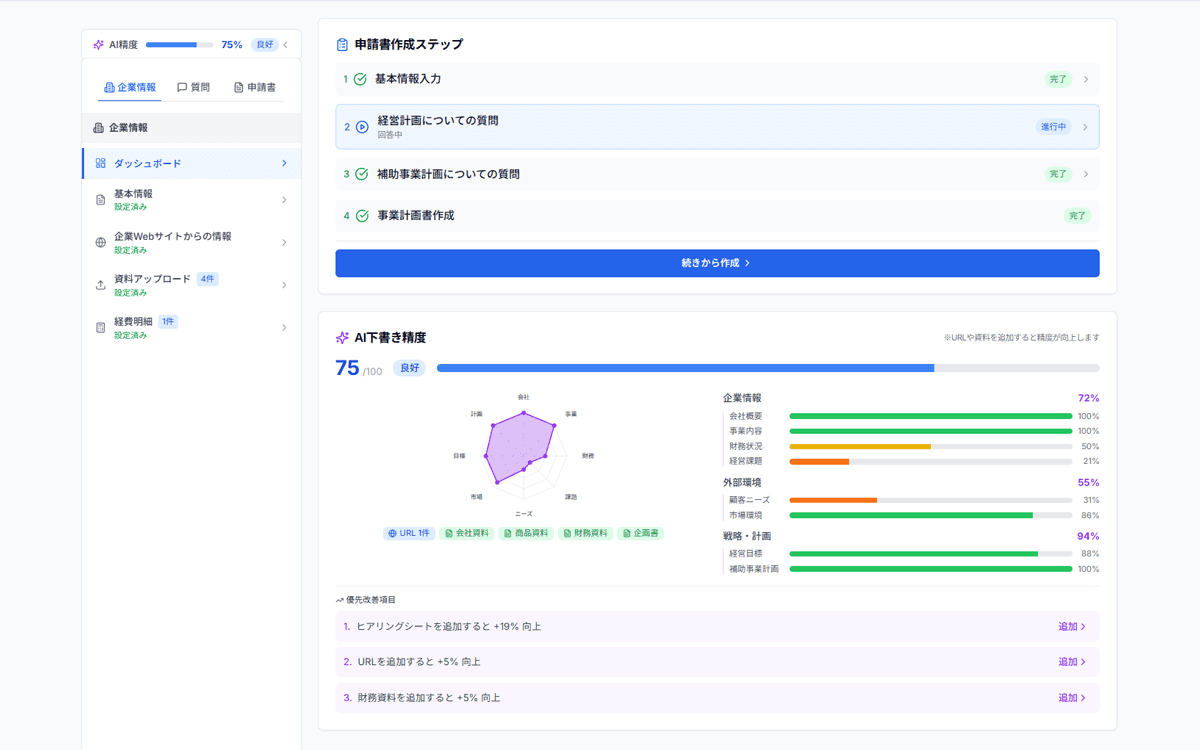Click the green 完了 badge on 事業計画書作成
The height and width of the screenshot is (750, 1200).
pyautogui.click(x=1077, y=215)
